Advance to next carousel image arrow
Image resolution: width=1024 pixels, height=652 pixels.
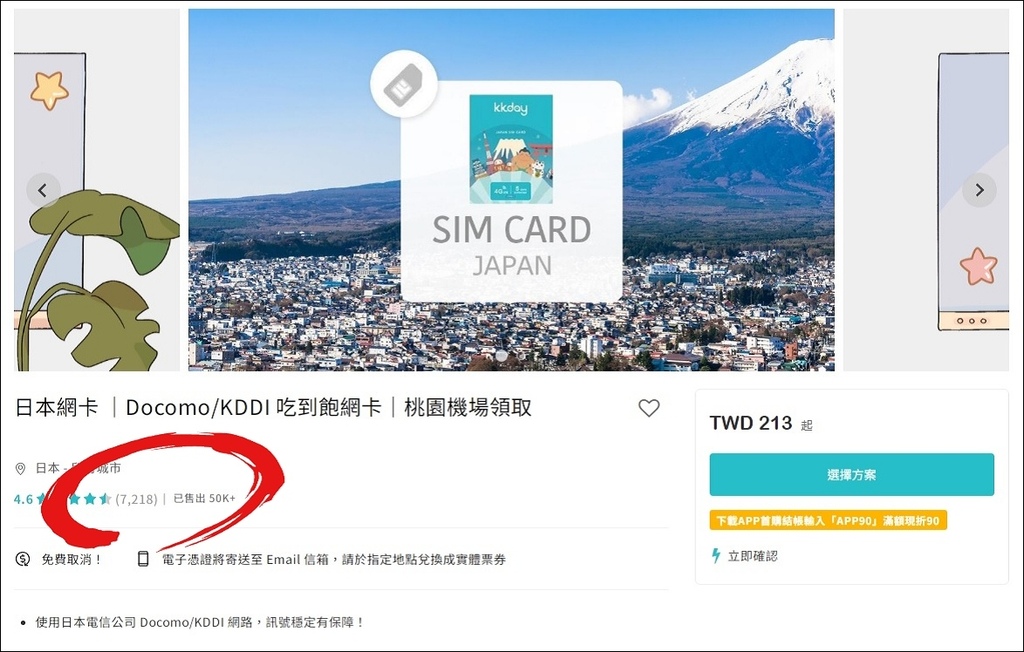[979, 190]
